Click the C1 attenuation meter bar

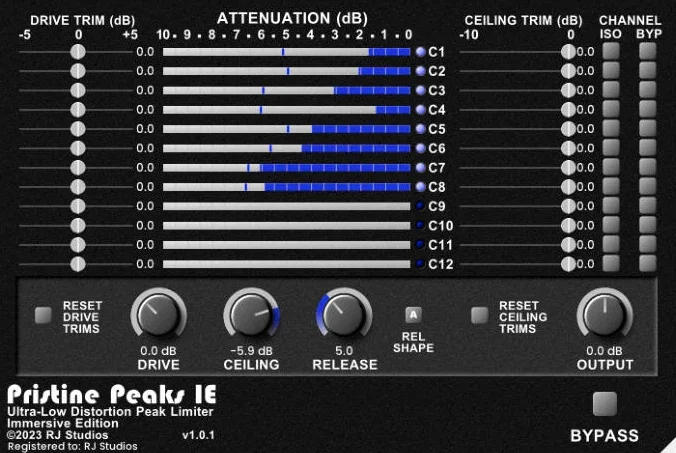pos(287,52)
